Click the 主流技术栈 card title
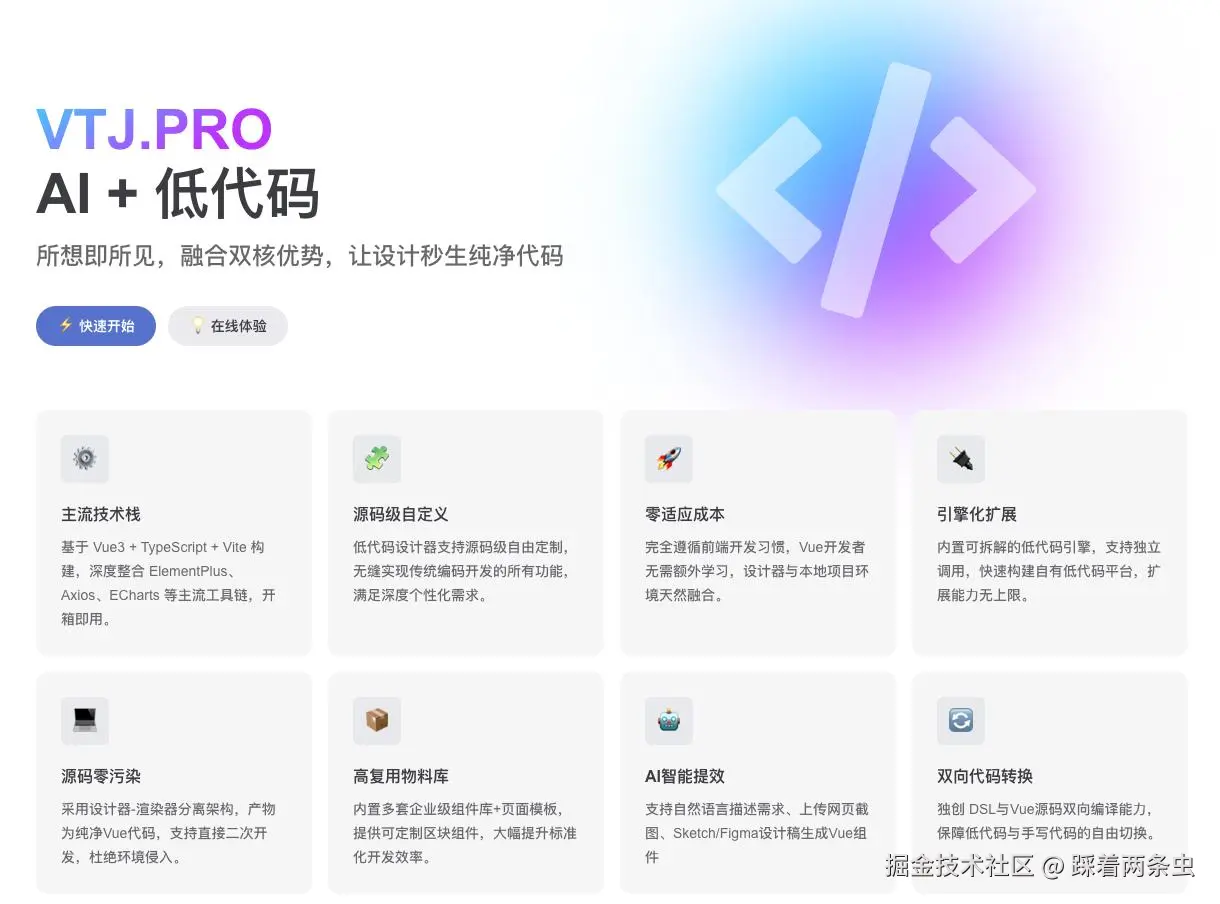The height and width of the screenshot is (904, 1220). coord(101,514)
